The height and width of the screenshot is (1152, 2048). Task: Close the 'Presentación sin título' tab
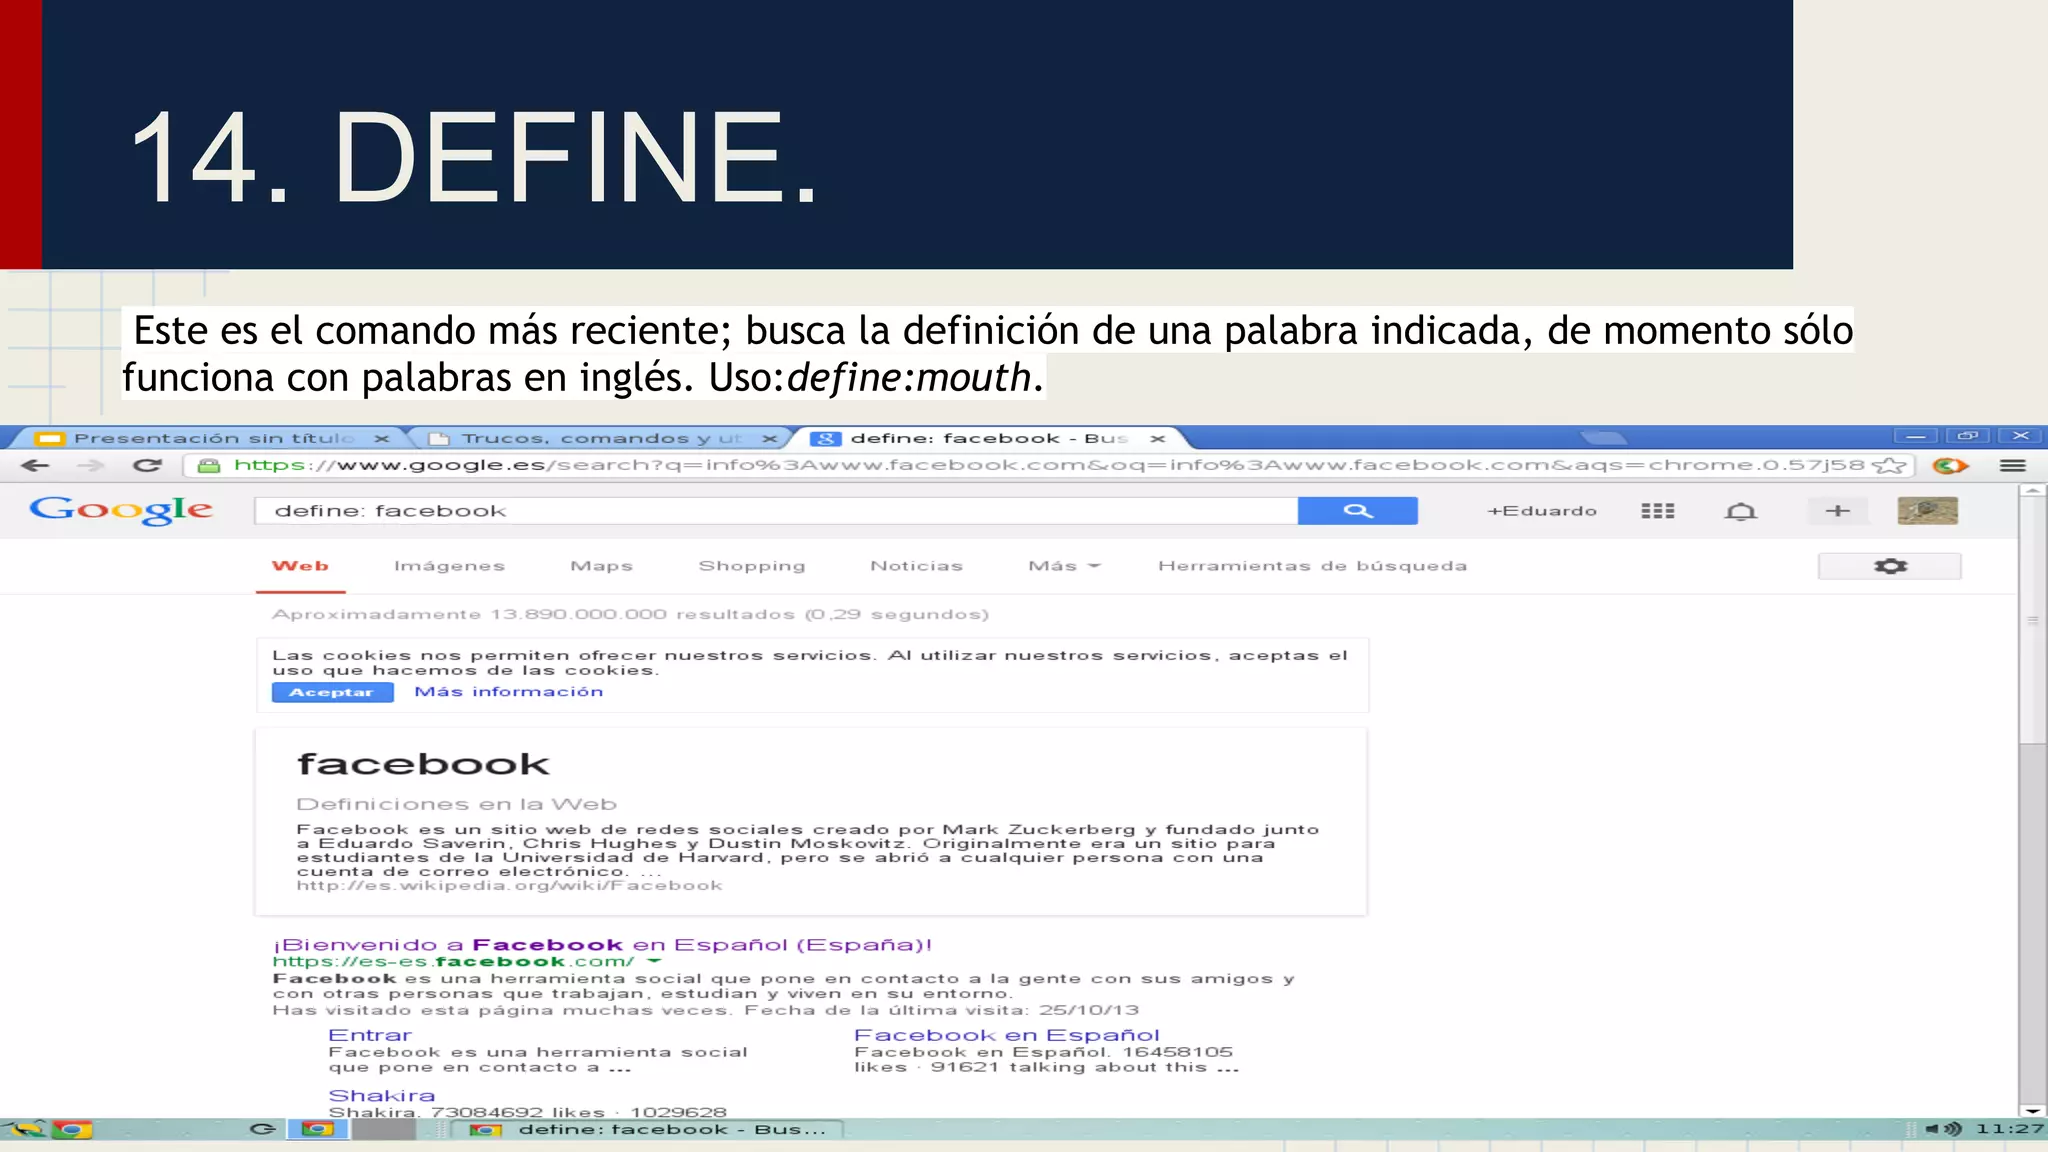point(381,439)
